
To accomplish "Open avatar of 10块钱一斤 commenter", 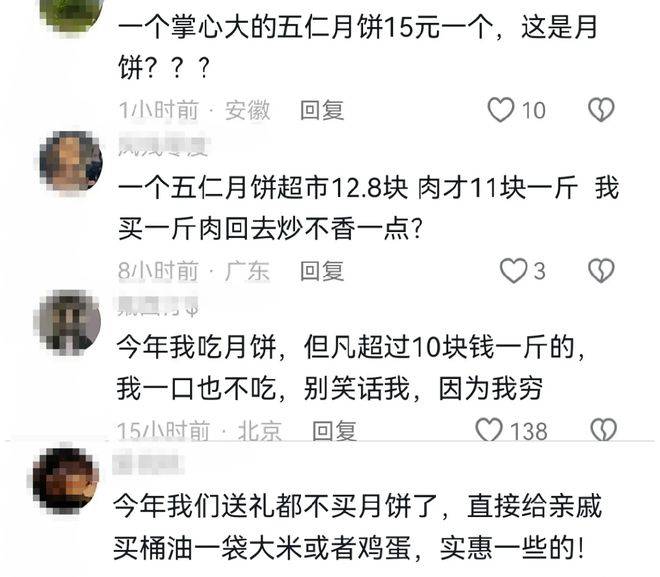I will point(67,322).
